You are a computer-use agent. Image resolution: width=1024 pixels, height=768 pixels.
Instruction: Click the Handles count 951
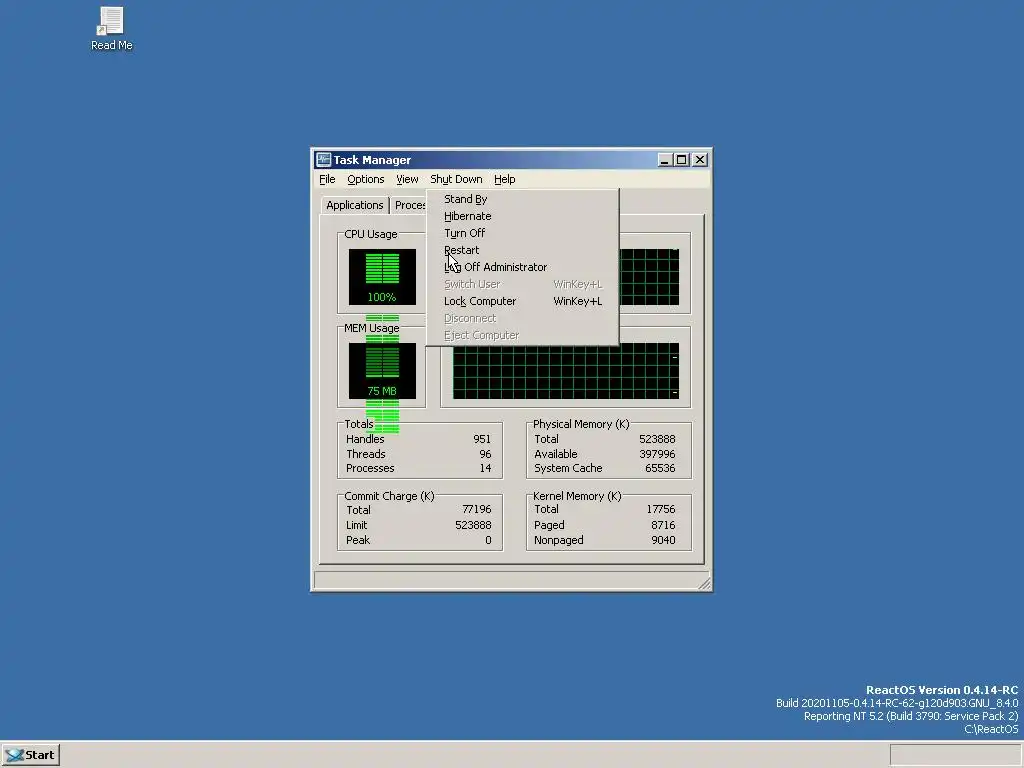(482, 439)
